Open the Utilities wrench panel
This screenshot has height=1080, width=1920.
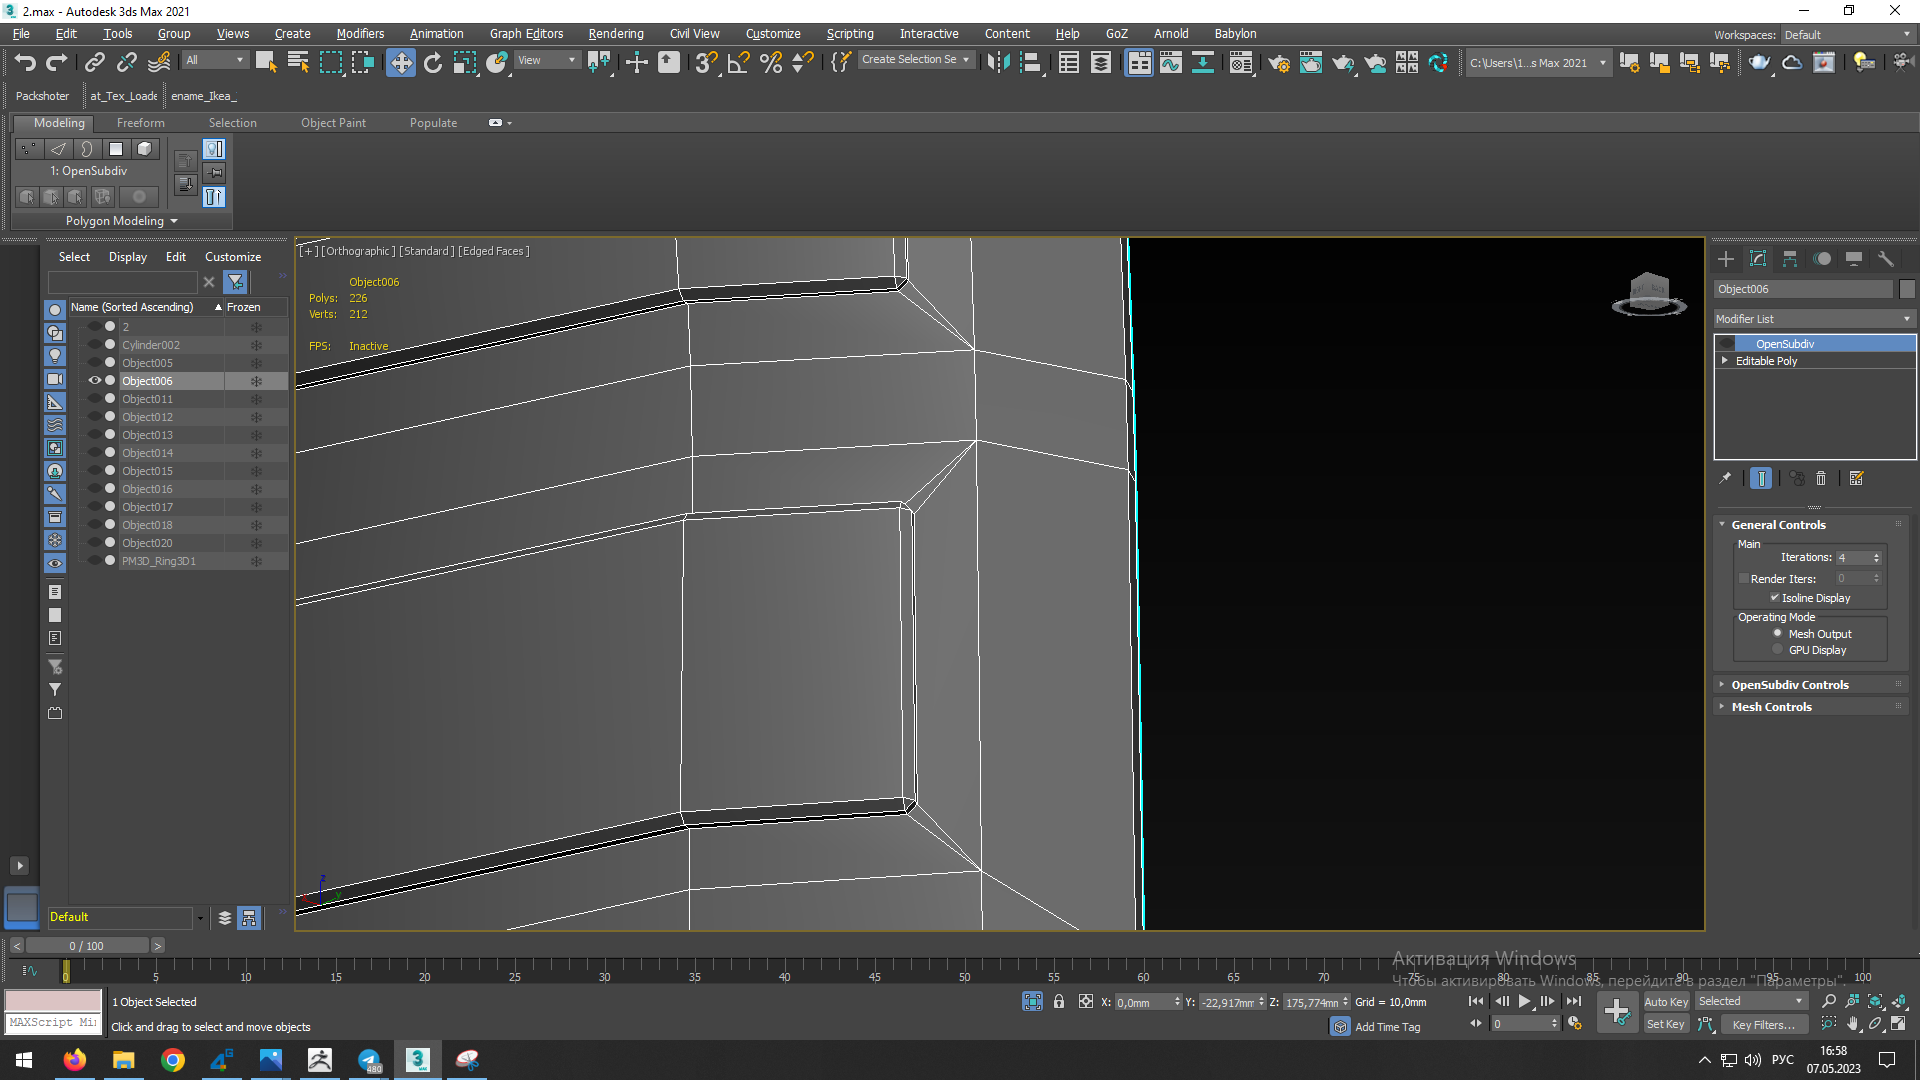(x=1885, y=259)
